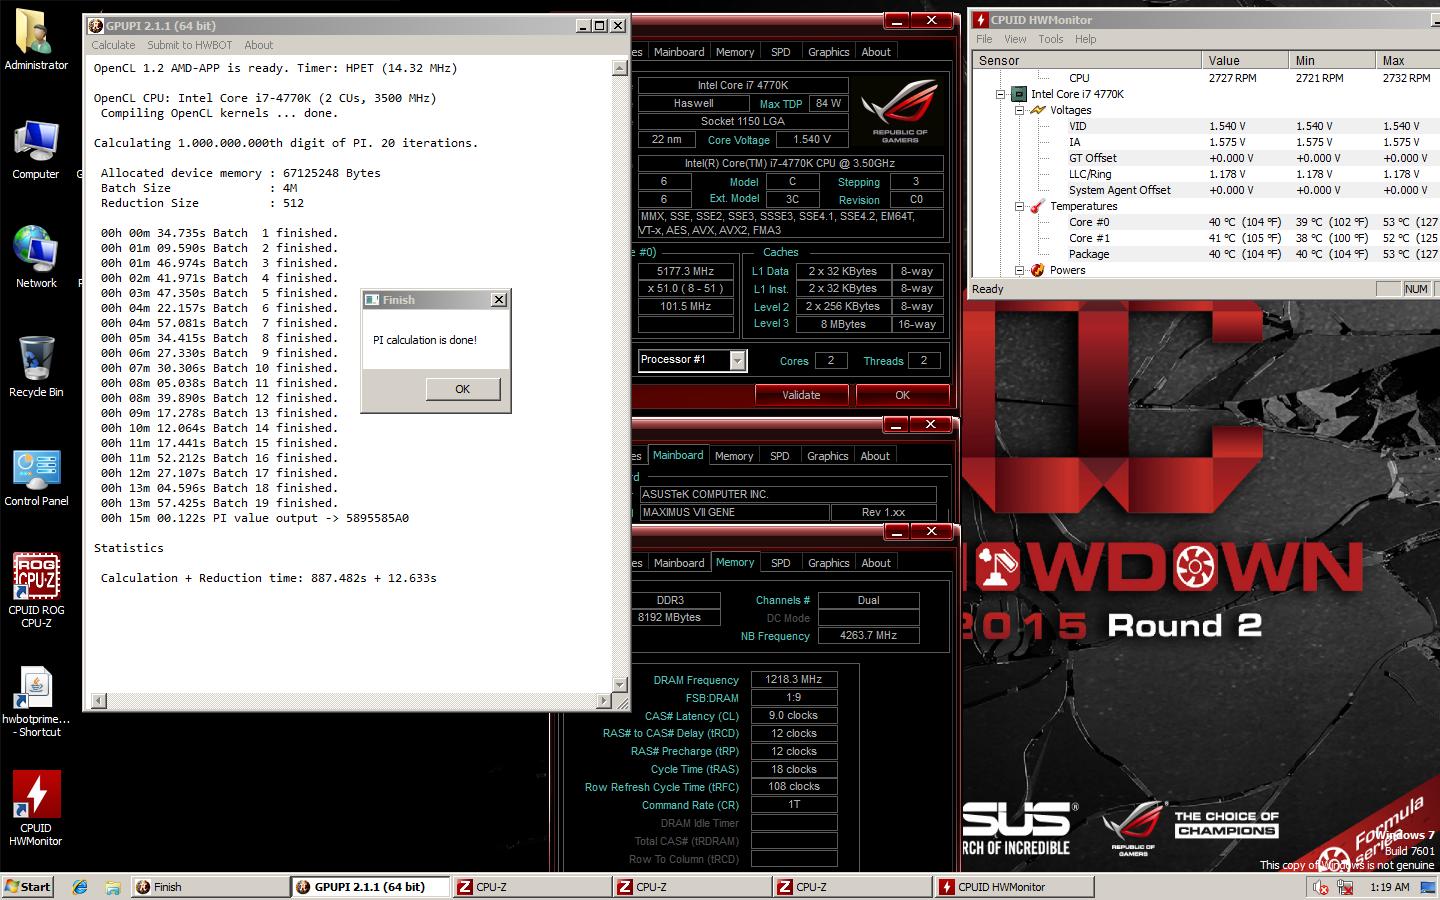Switch to CPUID HWMonitor taskbar button
Screen dimensions: 1440x900
pyautogui.click(x=1014, y=887)
